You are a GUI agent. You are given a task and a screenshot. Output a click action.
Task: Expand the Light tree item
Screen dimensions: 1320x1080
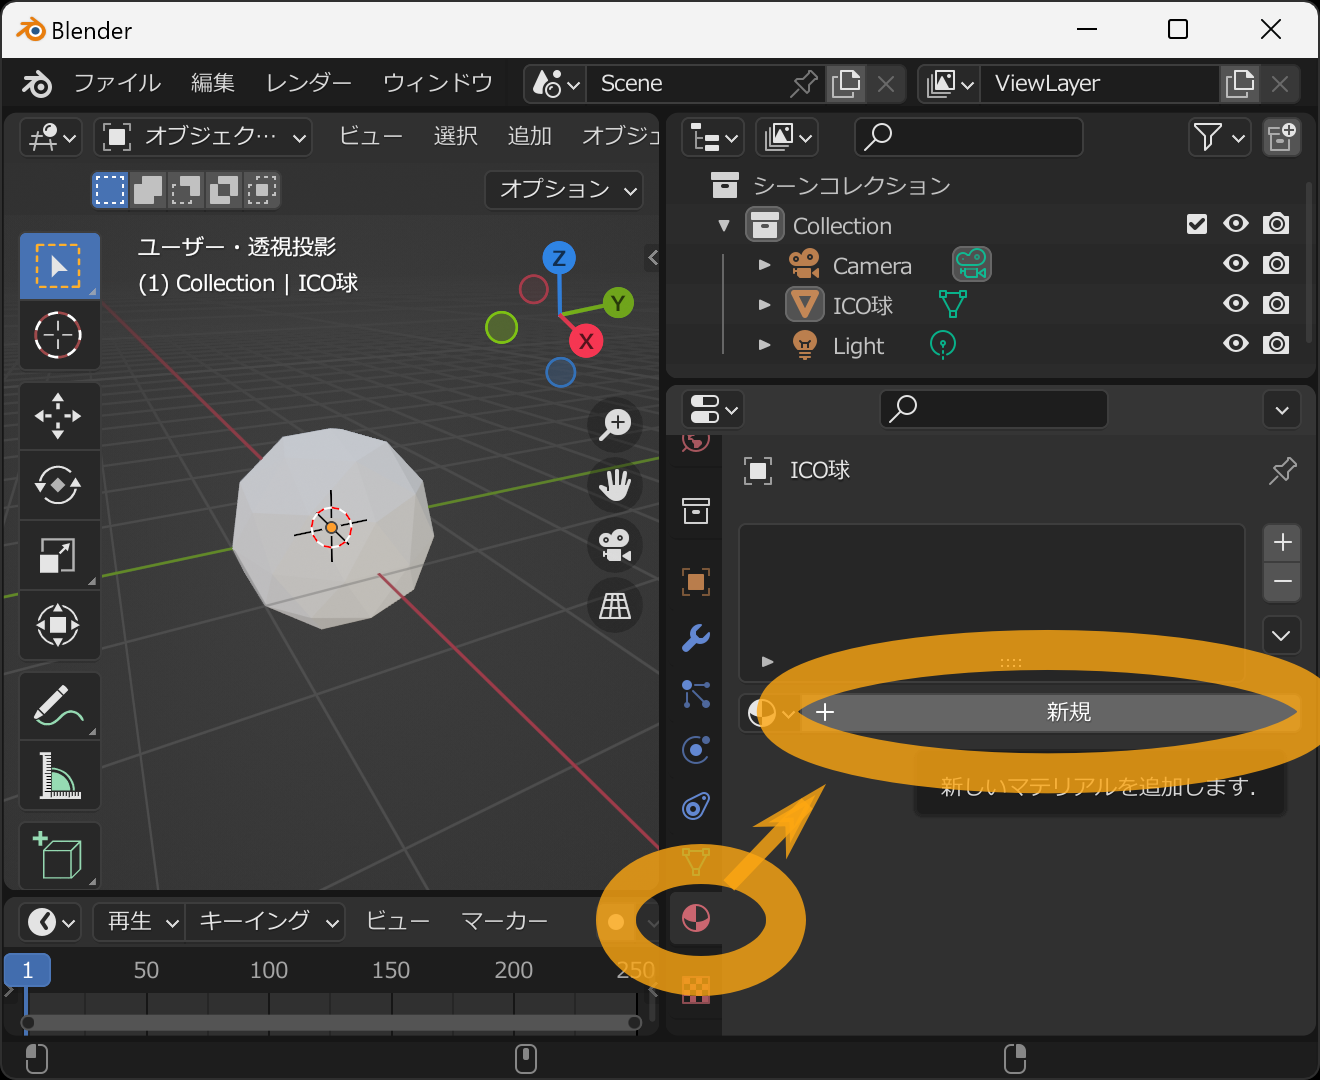pos(765,345)
